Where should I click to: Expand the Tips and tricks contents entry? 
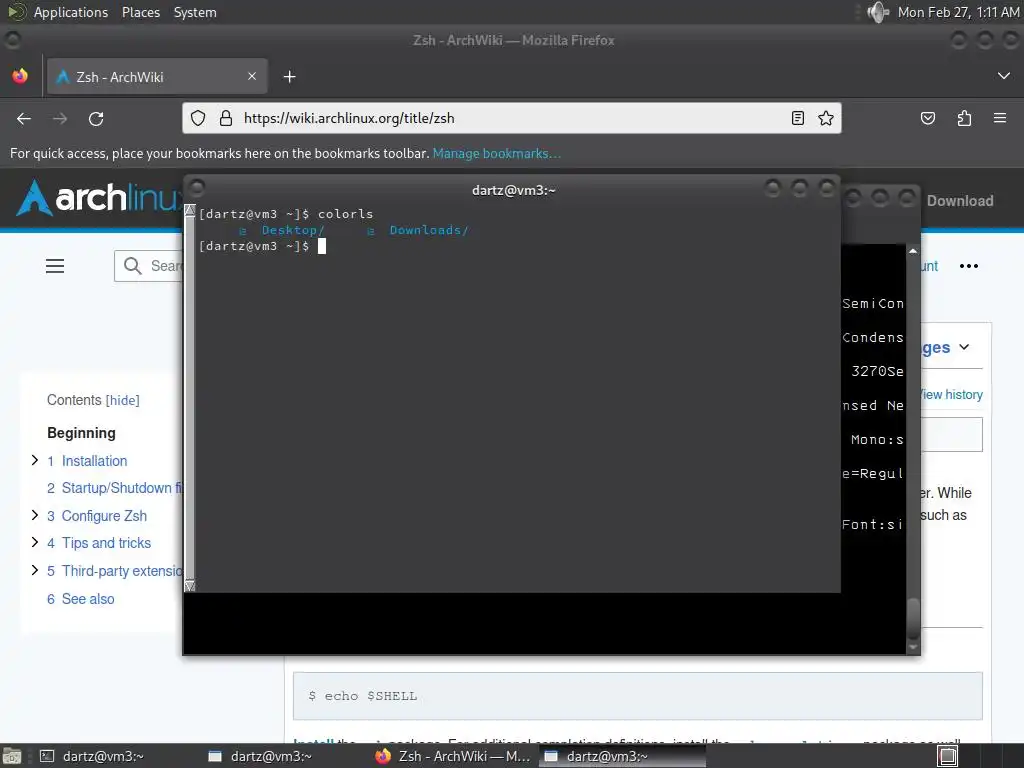coord(35,543)
